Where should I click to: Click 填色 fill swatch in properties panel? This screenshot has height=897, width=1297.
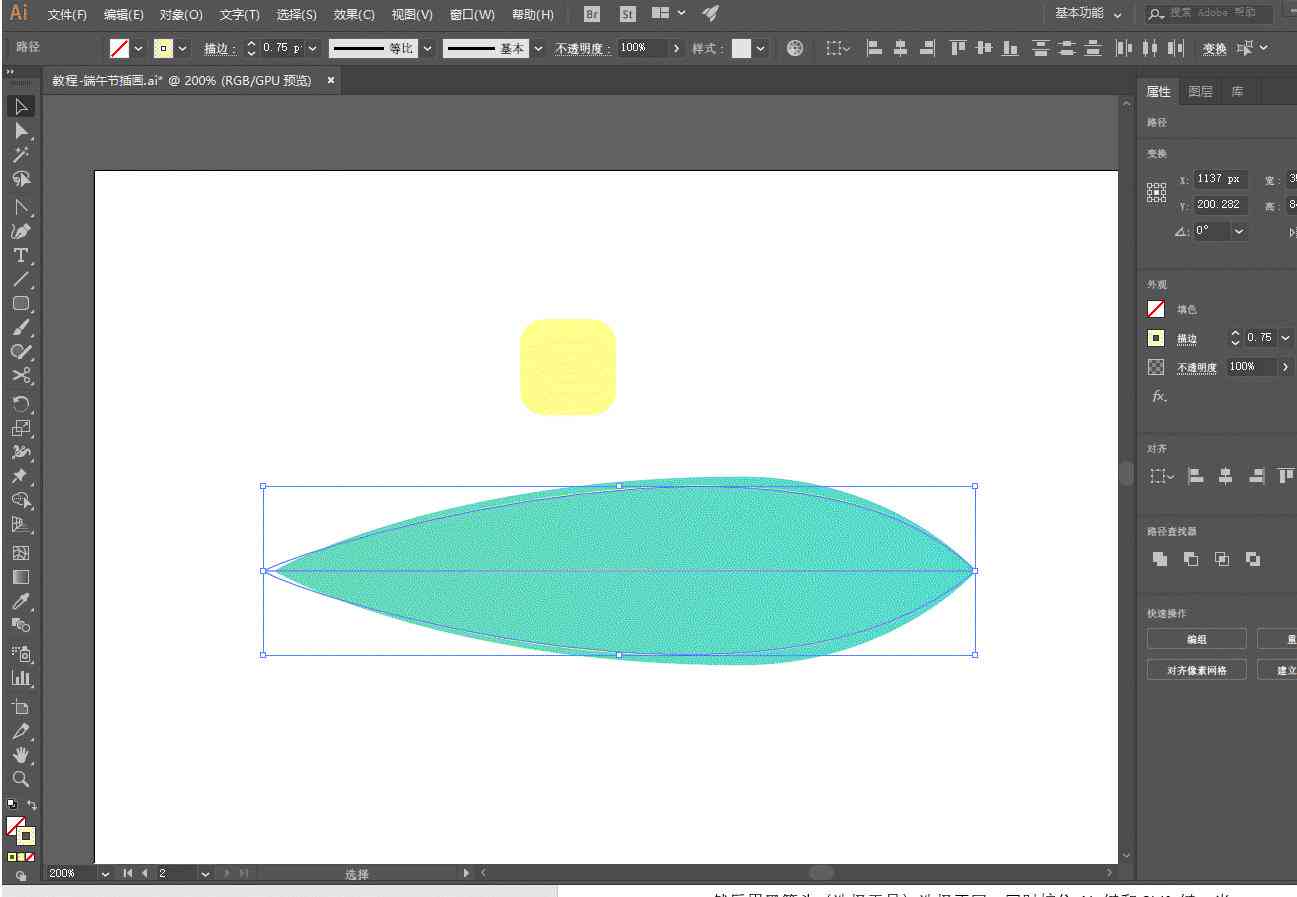point(1156,309)
